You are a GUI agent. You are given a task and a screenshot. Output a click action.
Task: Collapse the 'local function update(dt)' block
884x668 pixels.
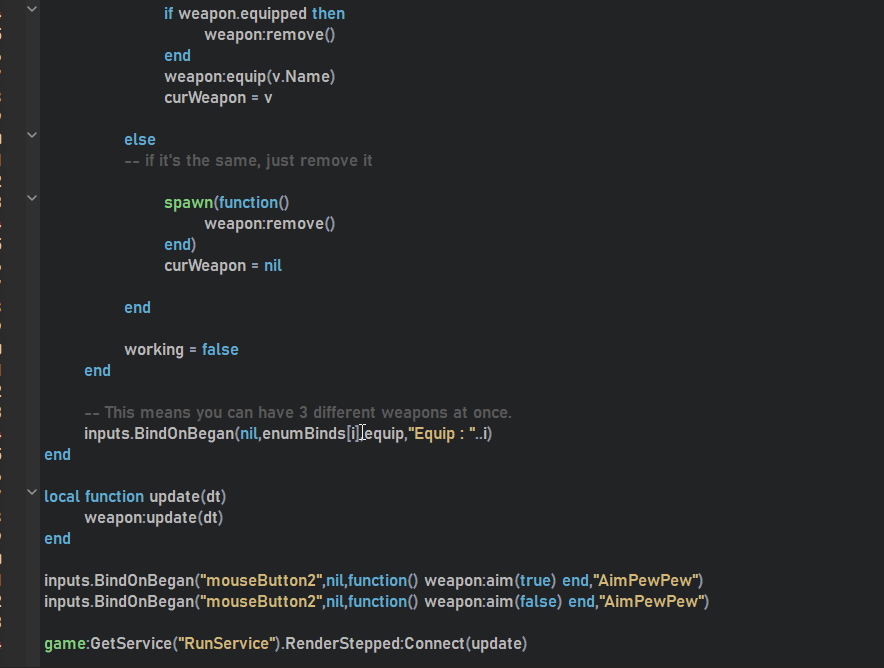pyautogui.click(x=32, y=492)
